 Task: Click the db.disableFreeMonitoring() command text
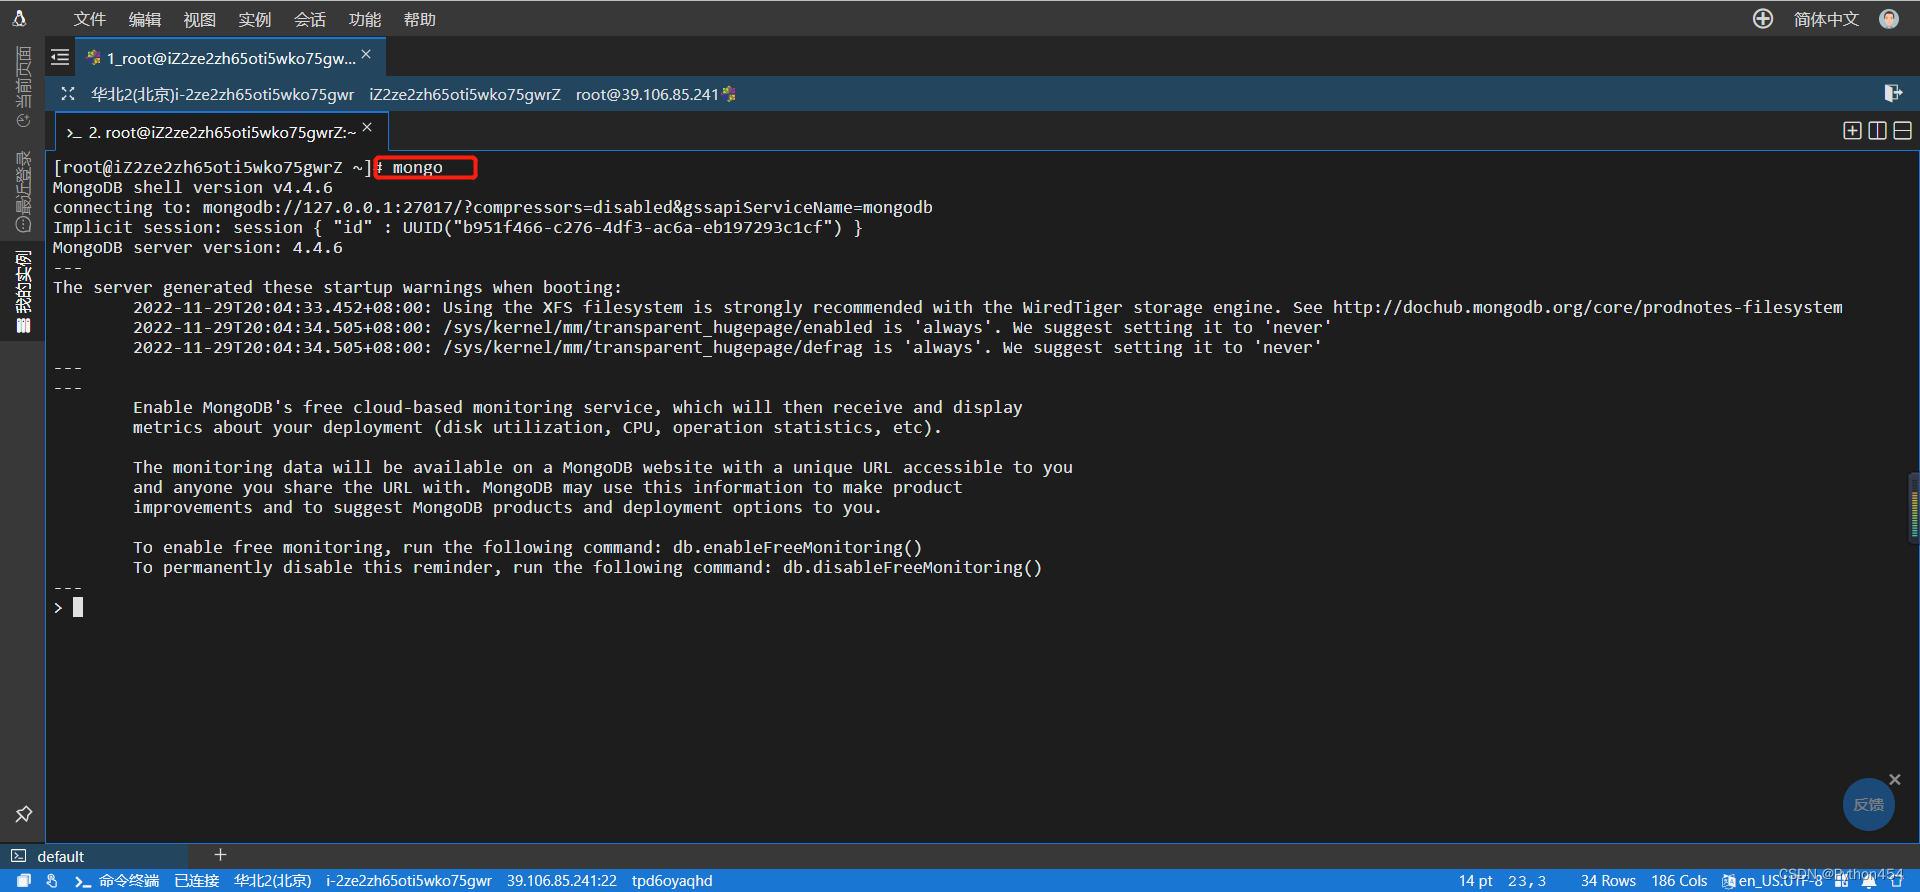click(x=912, y=567)
